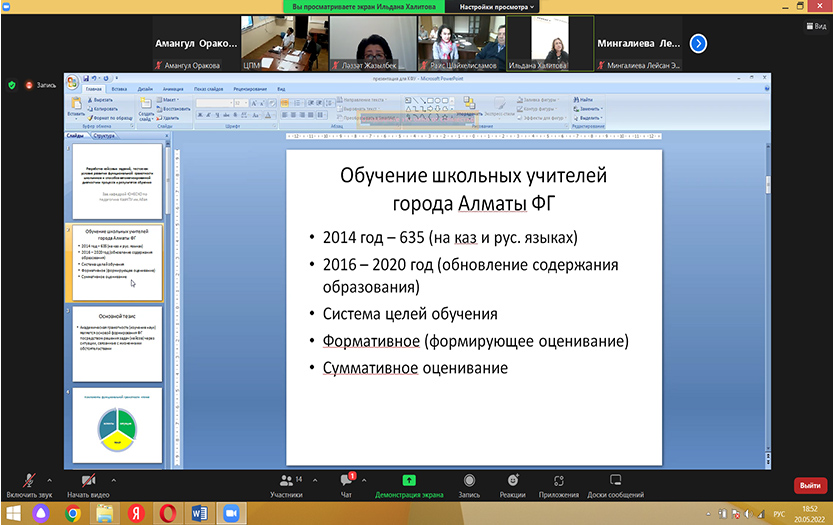Screen dimensions: 833x525
Task: Open the Участники participants panel
Action: [286, 485]
